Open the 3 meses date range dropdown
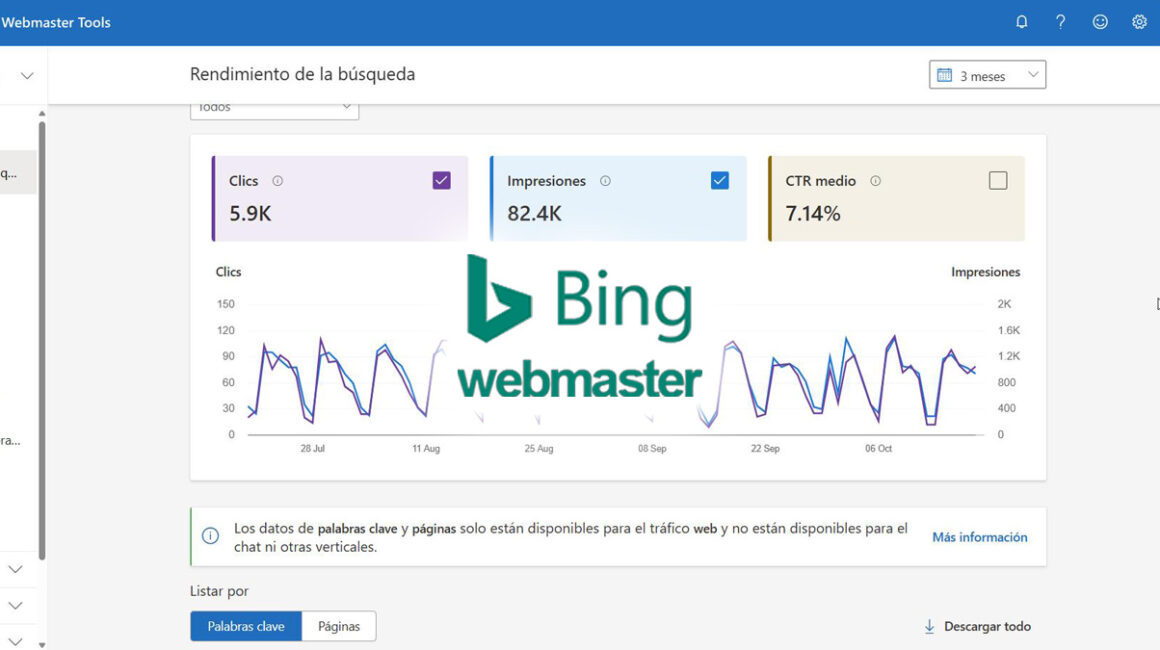This screenshot has height=650, width=1160. (987, 75)
